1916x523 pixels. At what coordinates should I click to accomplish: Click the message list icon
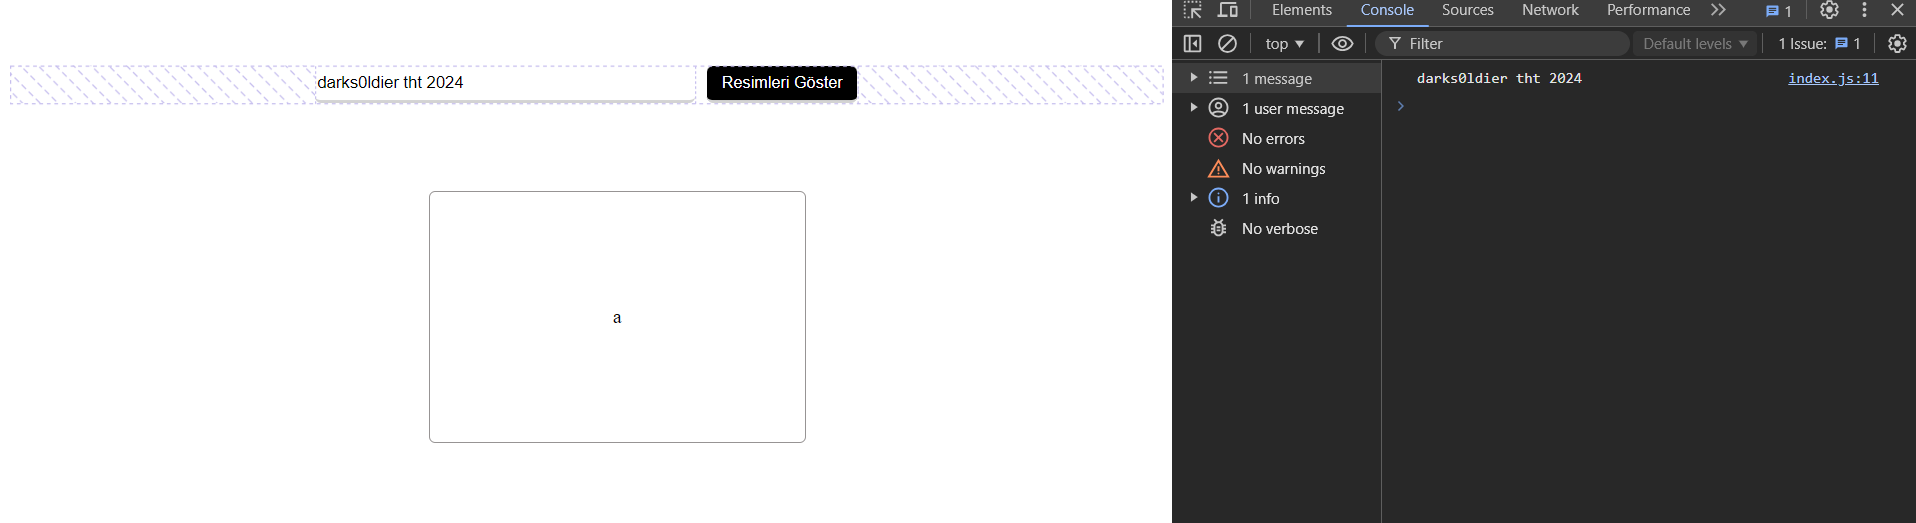point(1218,78)
